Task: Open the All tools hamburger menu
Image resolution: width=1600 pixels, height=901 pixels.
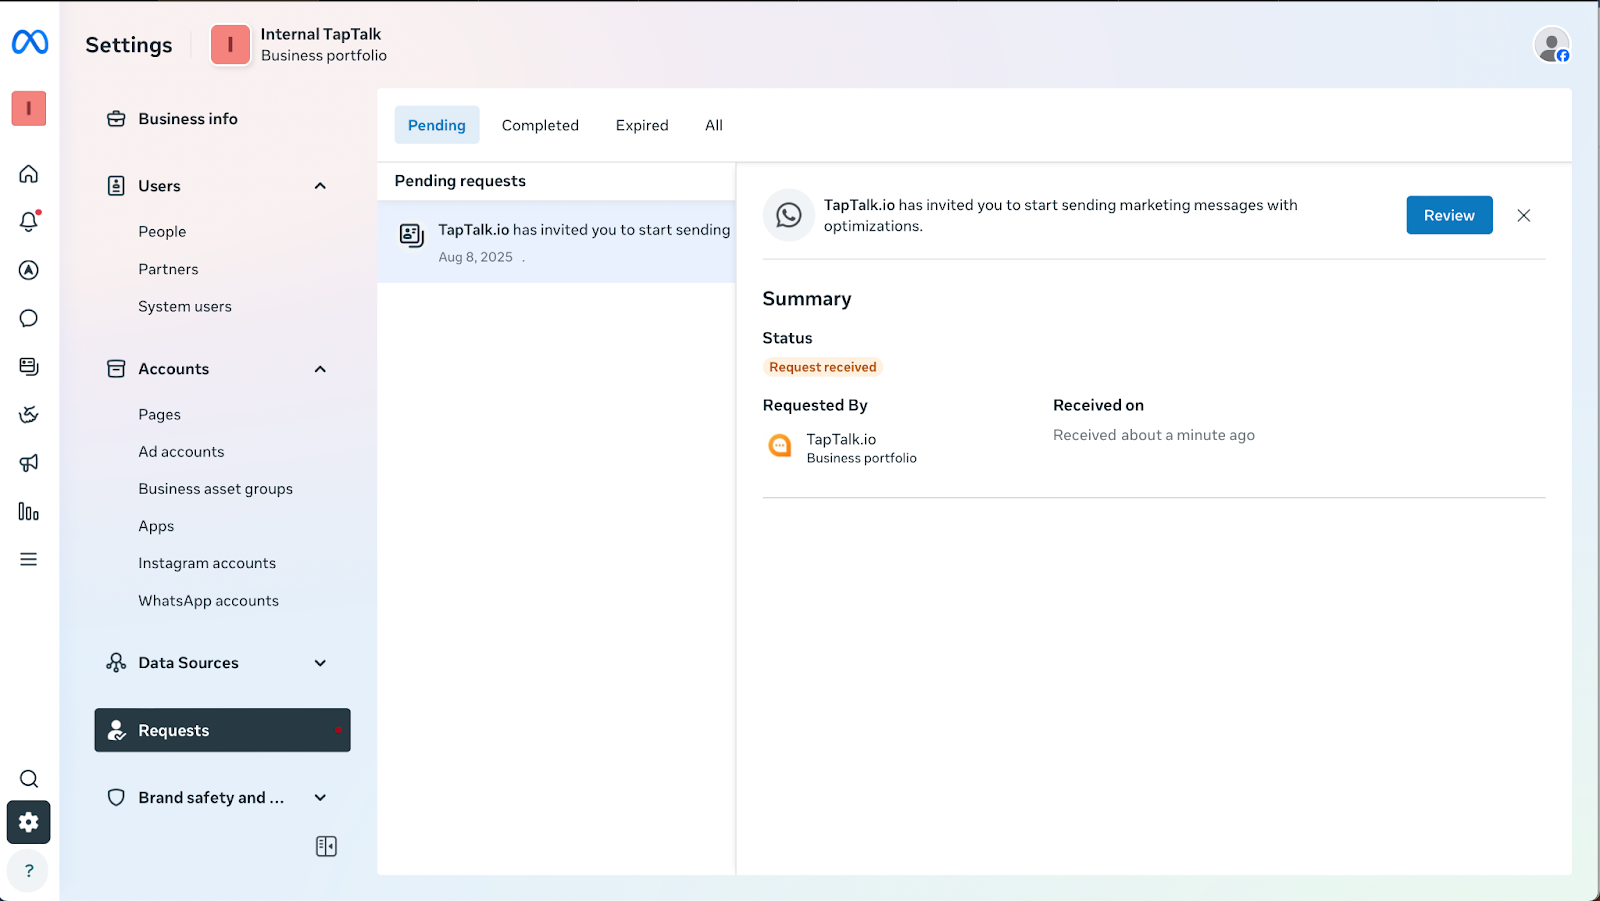Action: [29, 559]
